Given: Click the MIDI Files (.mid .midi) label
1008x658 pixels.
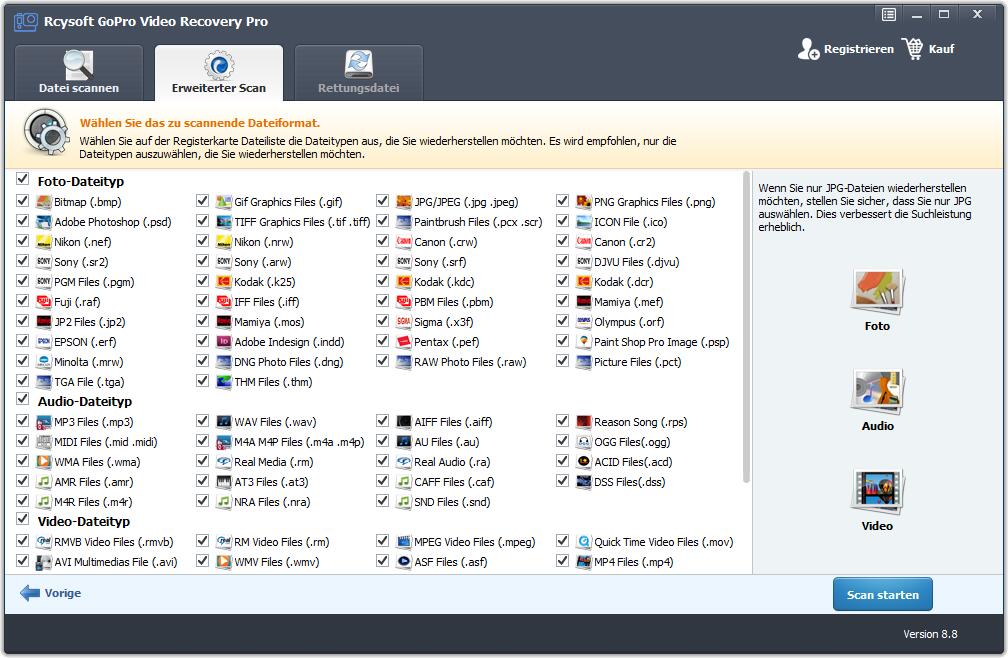Looking at the screenshot, I should coord(105,441).
